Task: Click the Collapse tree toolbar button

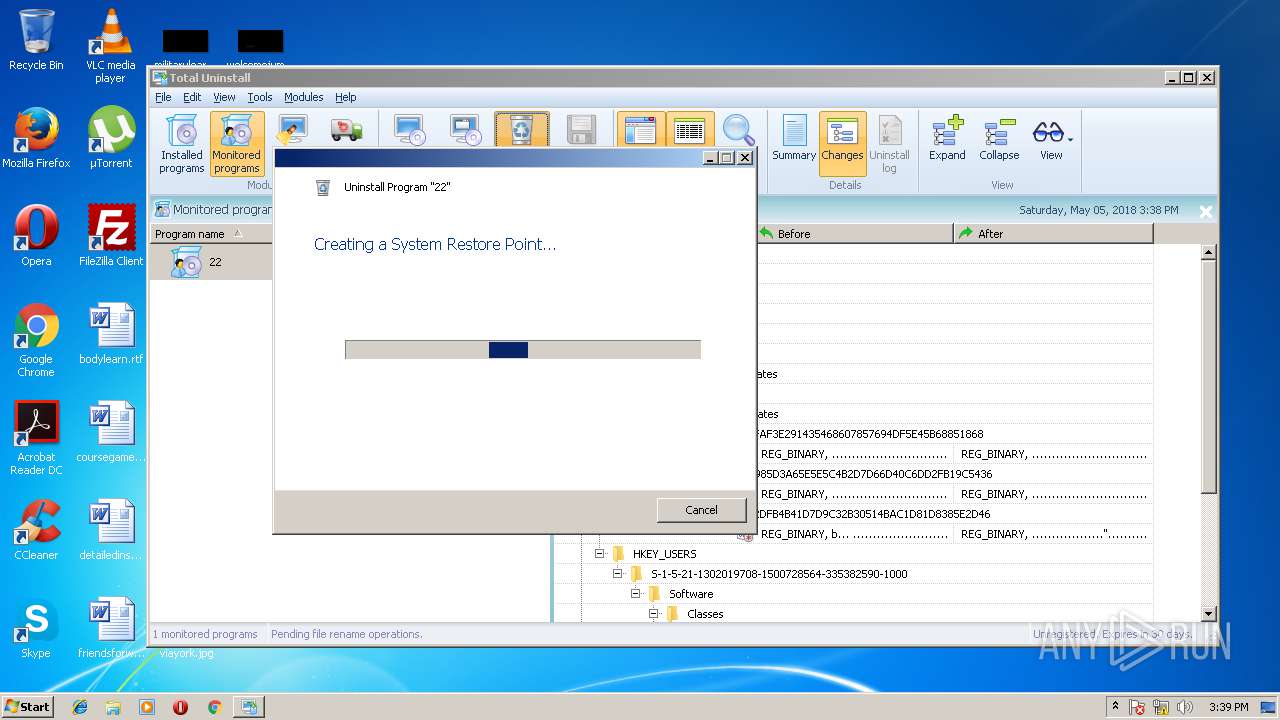Action: [999, 140]
